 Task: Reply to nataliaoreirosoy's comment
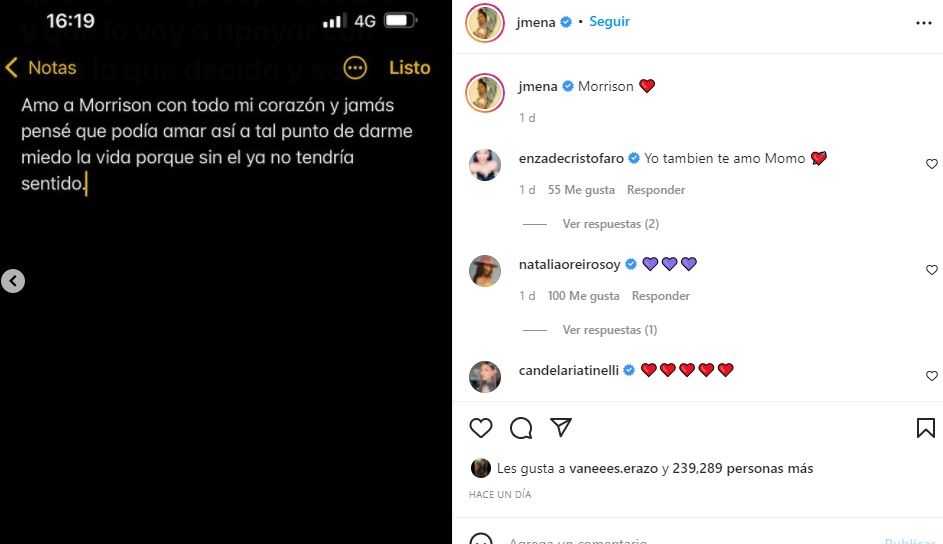(x=660, y=296)
